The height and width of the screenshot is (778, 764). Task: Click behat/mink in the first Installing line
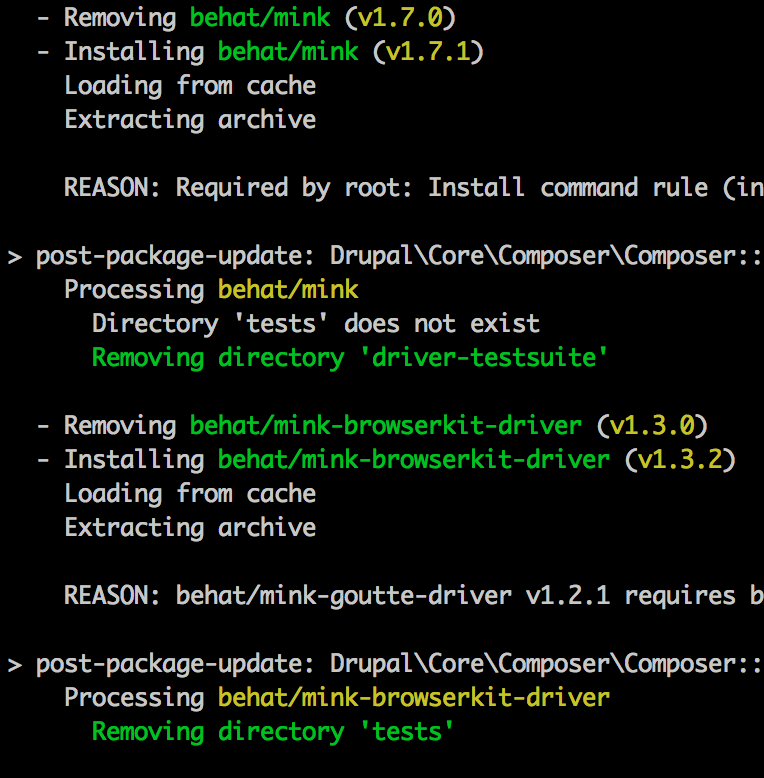coord(288,51)
